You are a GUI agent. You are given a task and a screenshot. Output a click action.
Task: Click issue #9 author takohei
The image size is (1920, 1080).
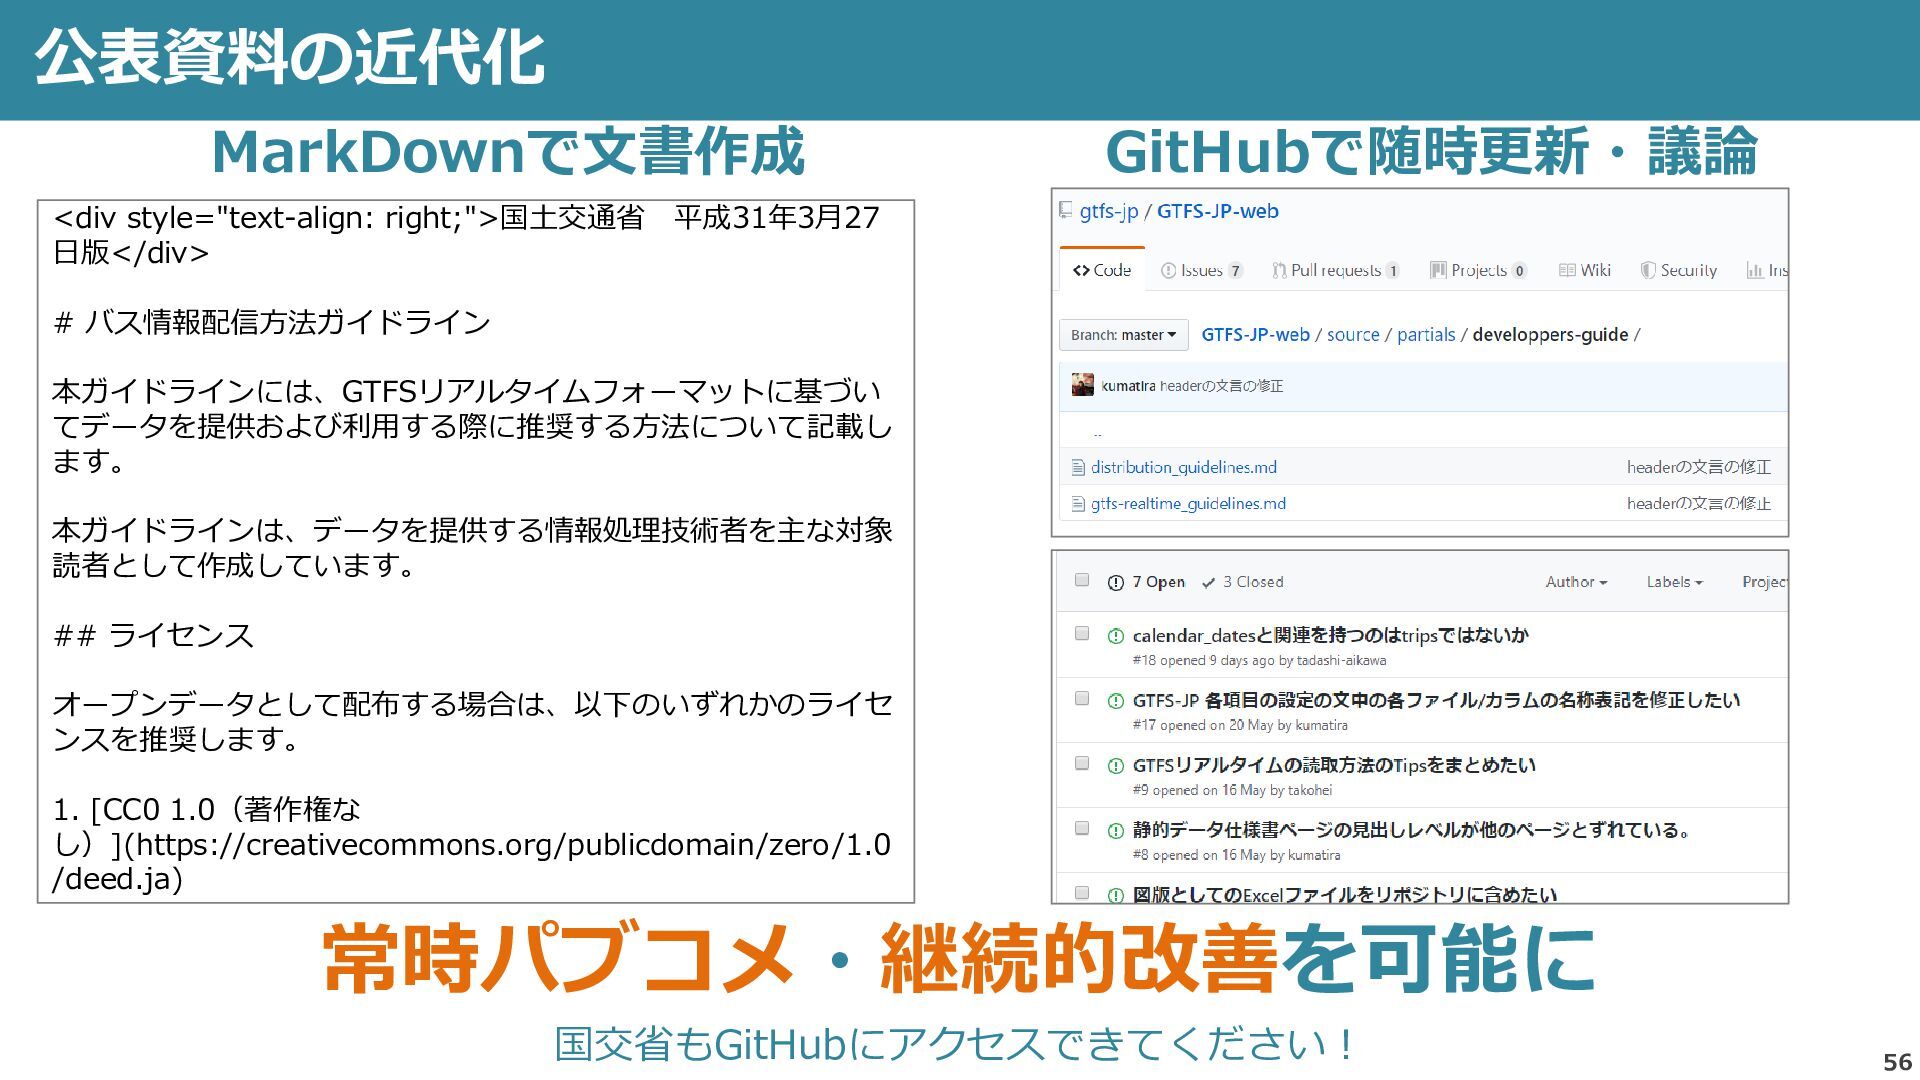[x=1310, y=791]
